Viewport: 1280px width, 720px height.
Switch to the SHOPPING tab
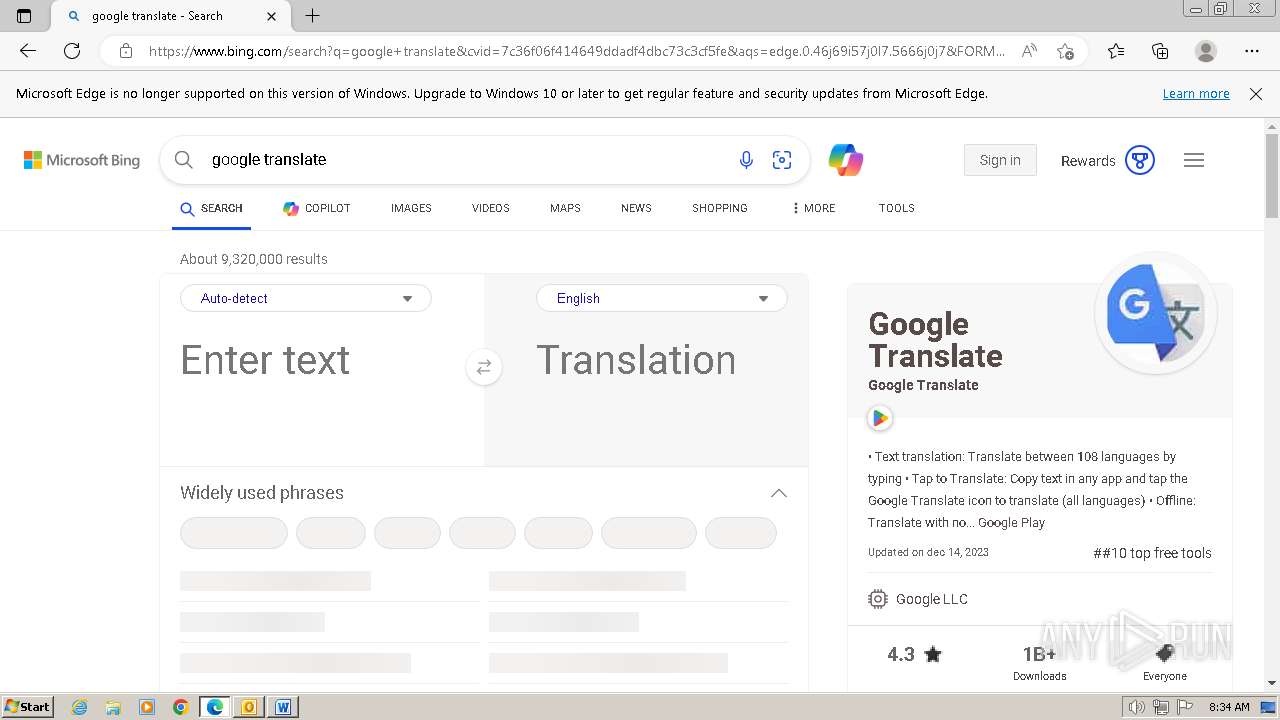click(x=720, y=208)
